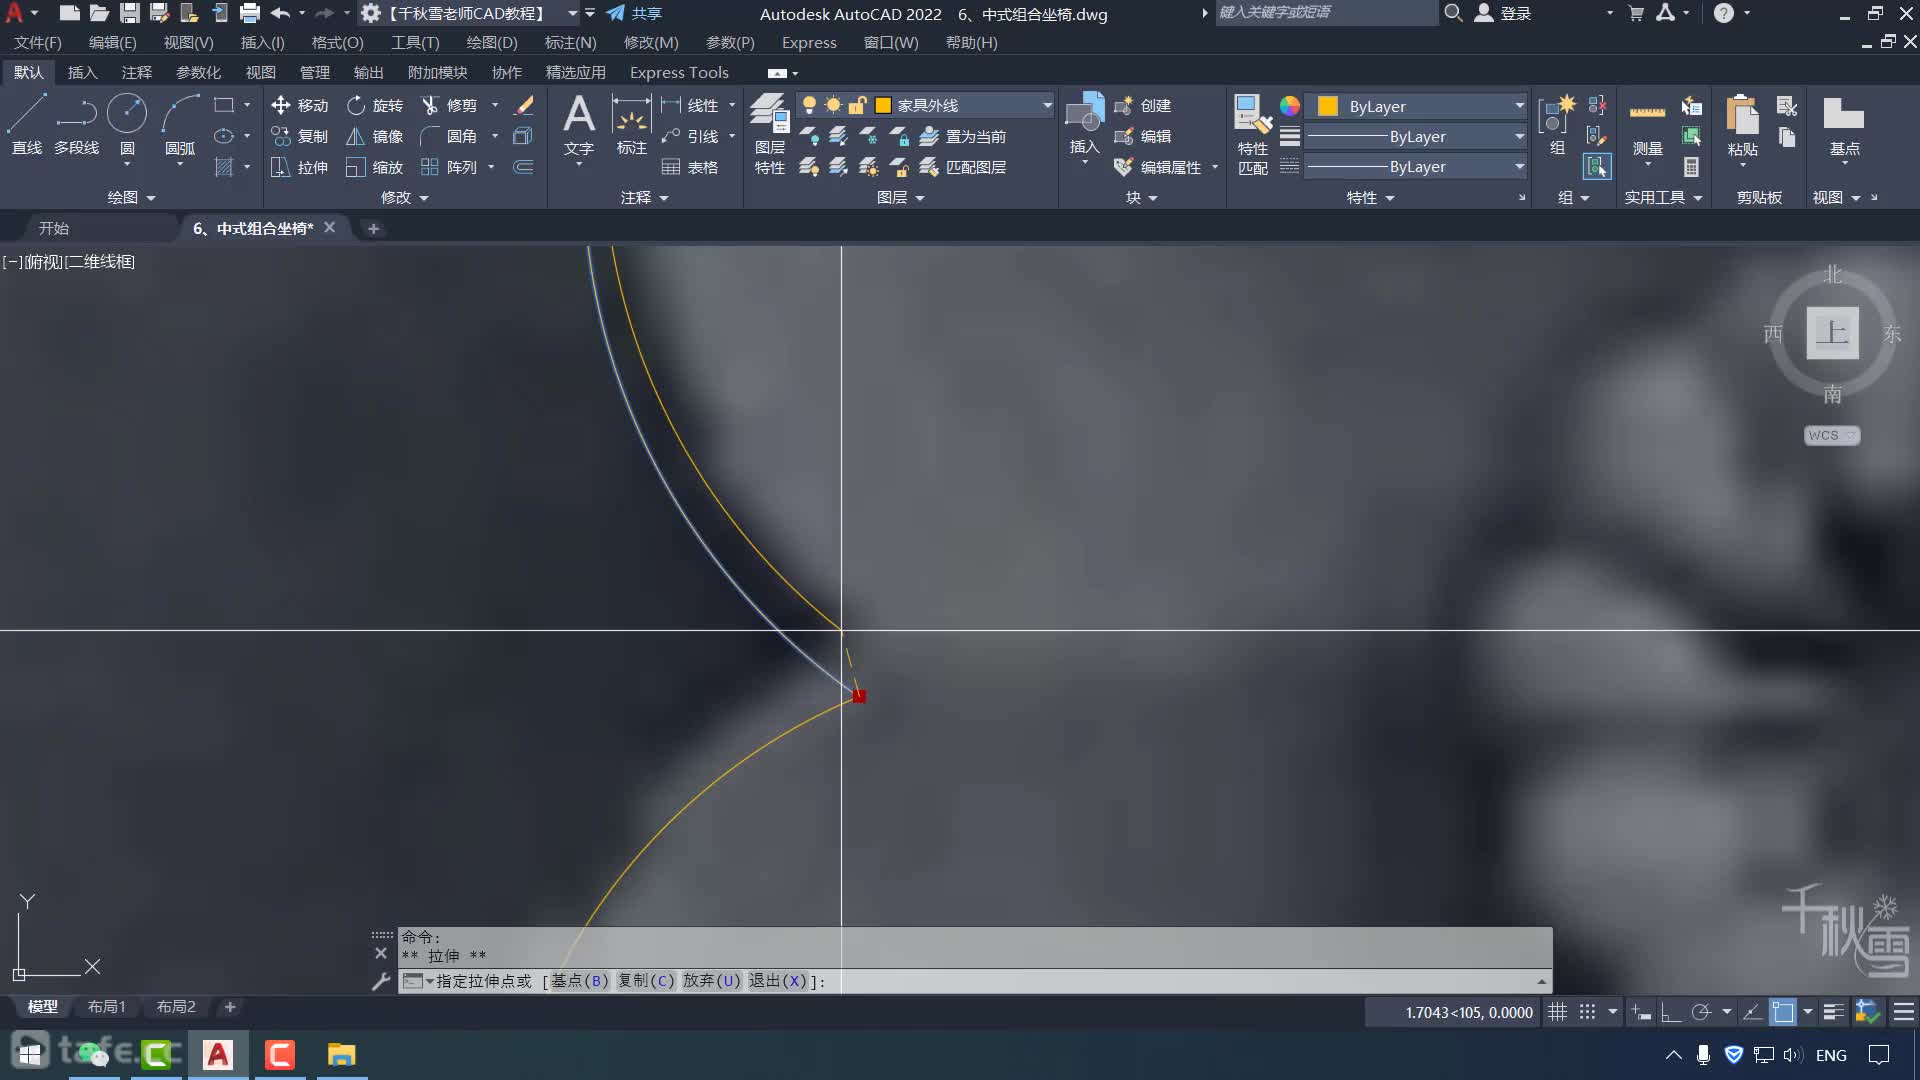
Task: Click the yellow ByLayer color swatch
Action: (x=1328, y=106)
